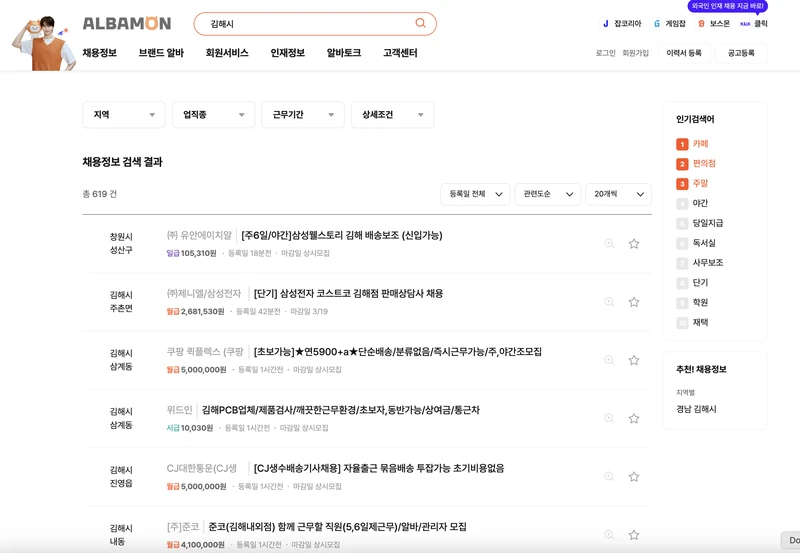The width and height of the screenshot is (800, 553).
Task: Open the 클릭 KLiK site link
Action: (754, 23)
